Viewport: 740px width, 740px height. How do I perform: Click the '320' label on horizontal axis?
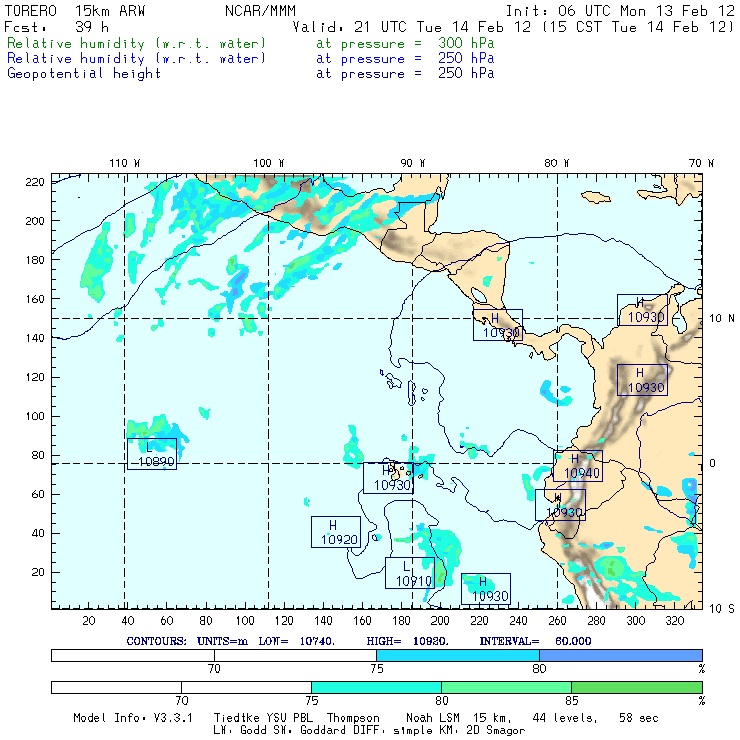[x=674, y=621]
